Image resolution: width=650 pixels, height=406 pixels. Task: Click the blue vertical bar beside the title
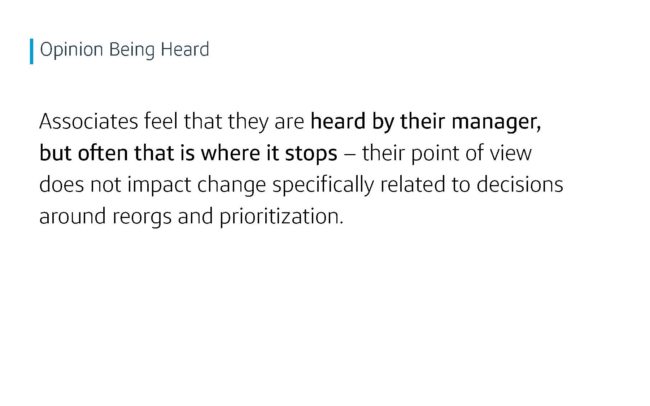click(32, 51)
